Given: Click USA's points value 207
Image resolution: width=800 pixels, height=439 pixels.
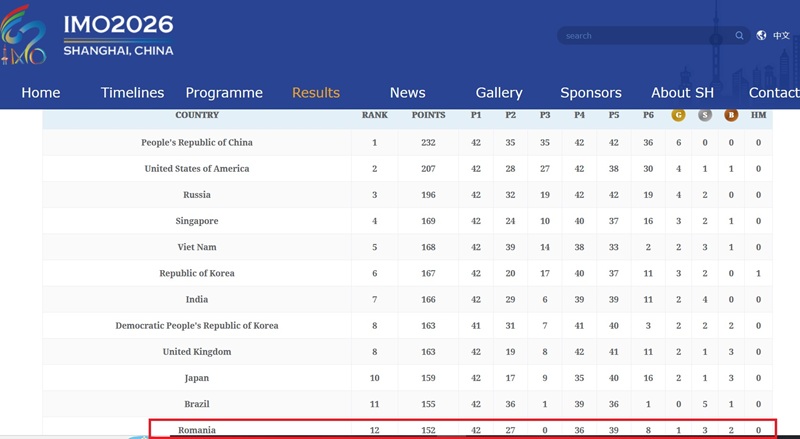Looking at the screenshot, I should click(x=429, y=168).
